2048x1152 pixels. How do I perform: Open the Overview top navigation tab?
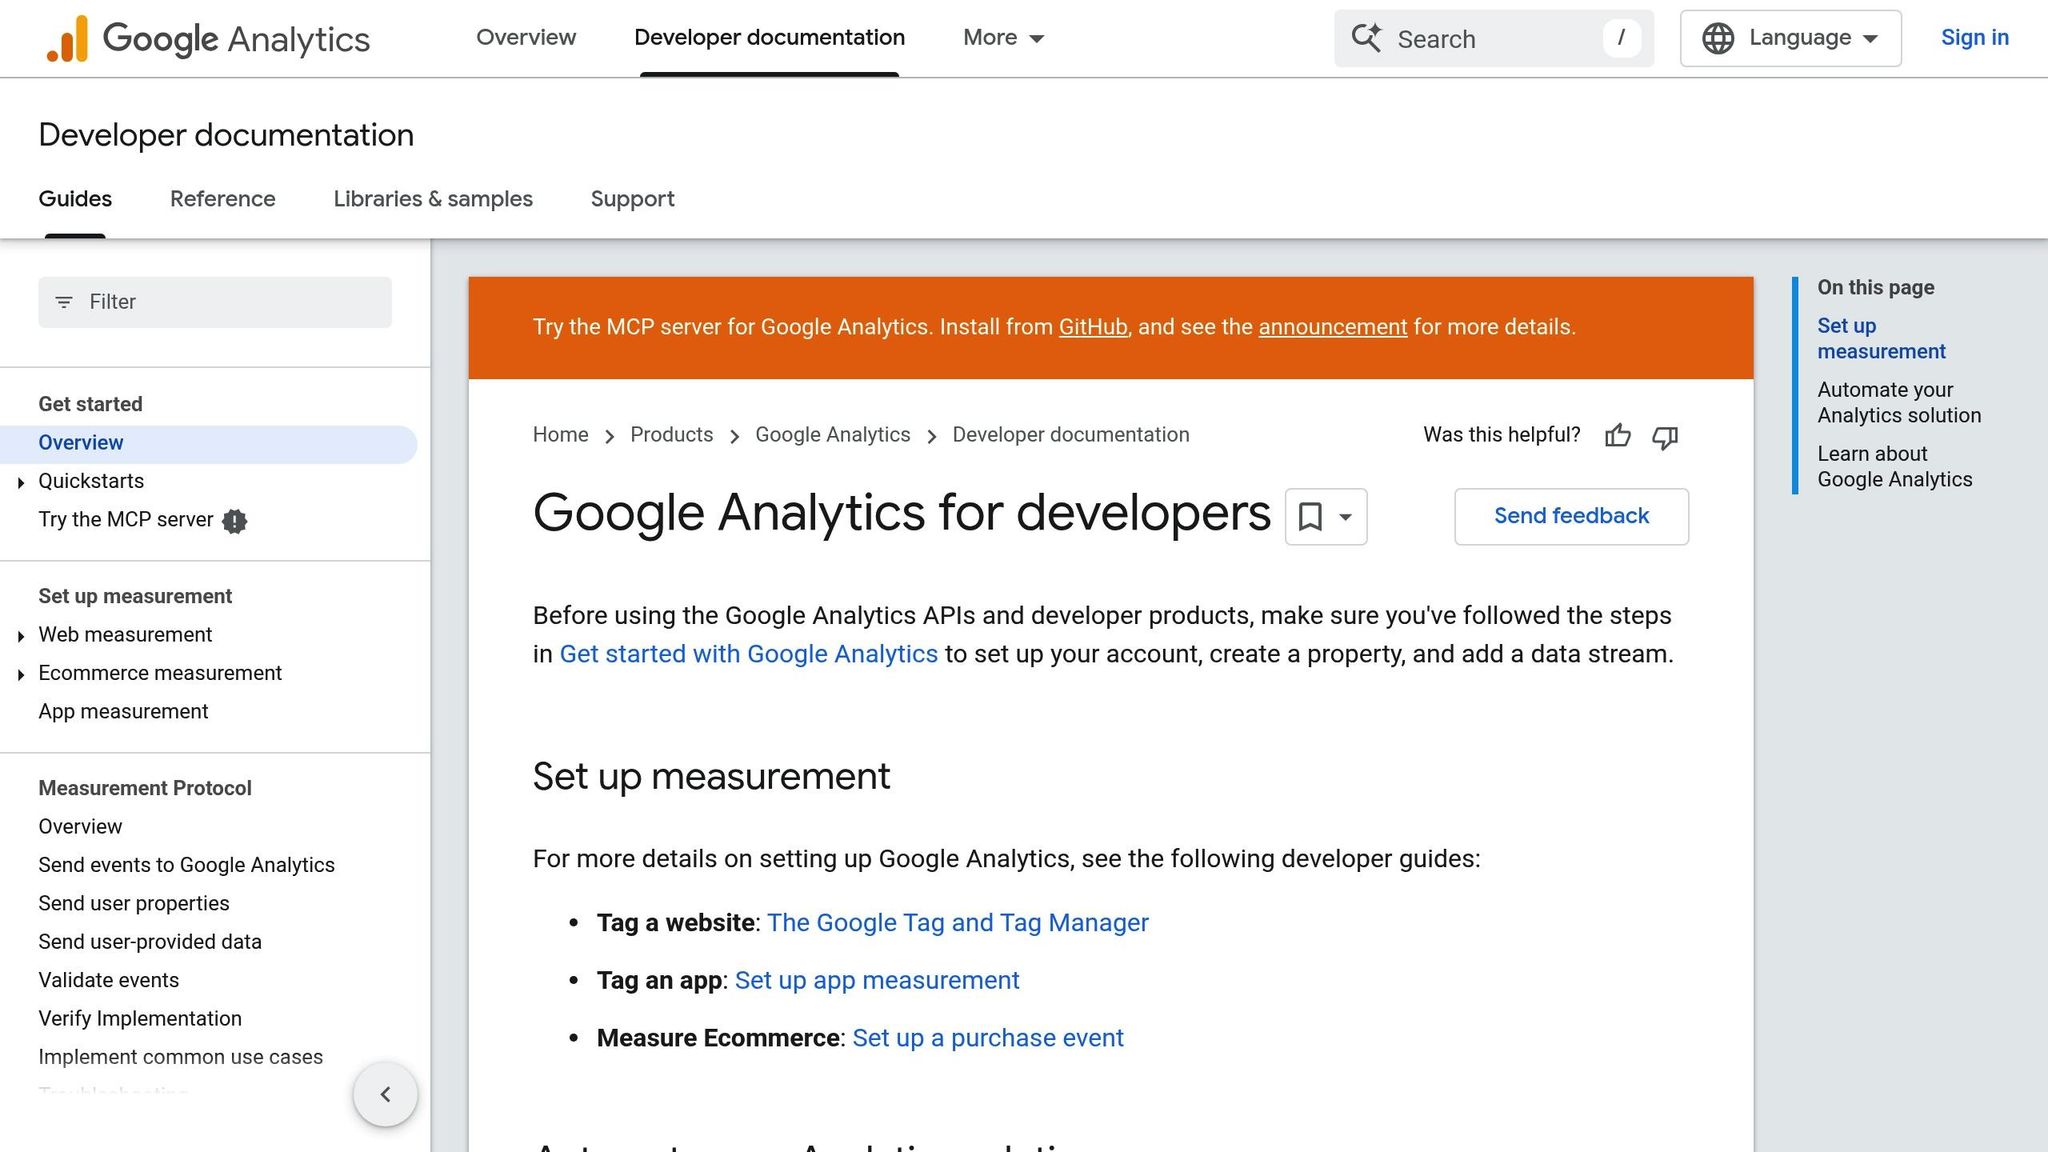point(526,37)
